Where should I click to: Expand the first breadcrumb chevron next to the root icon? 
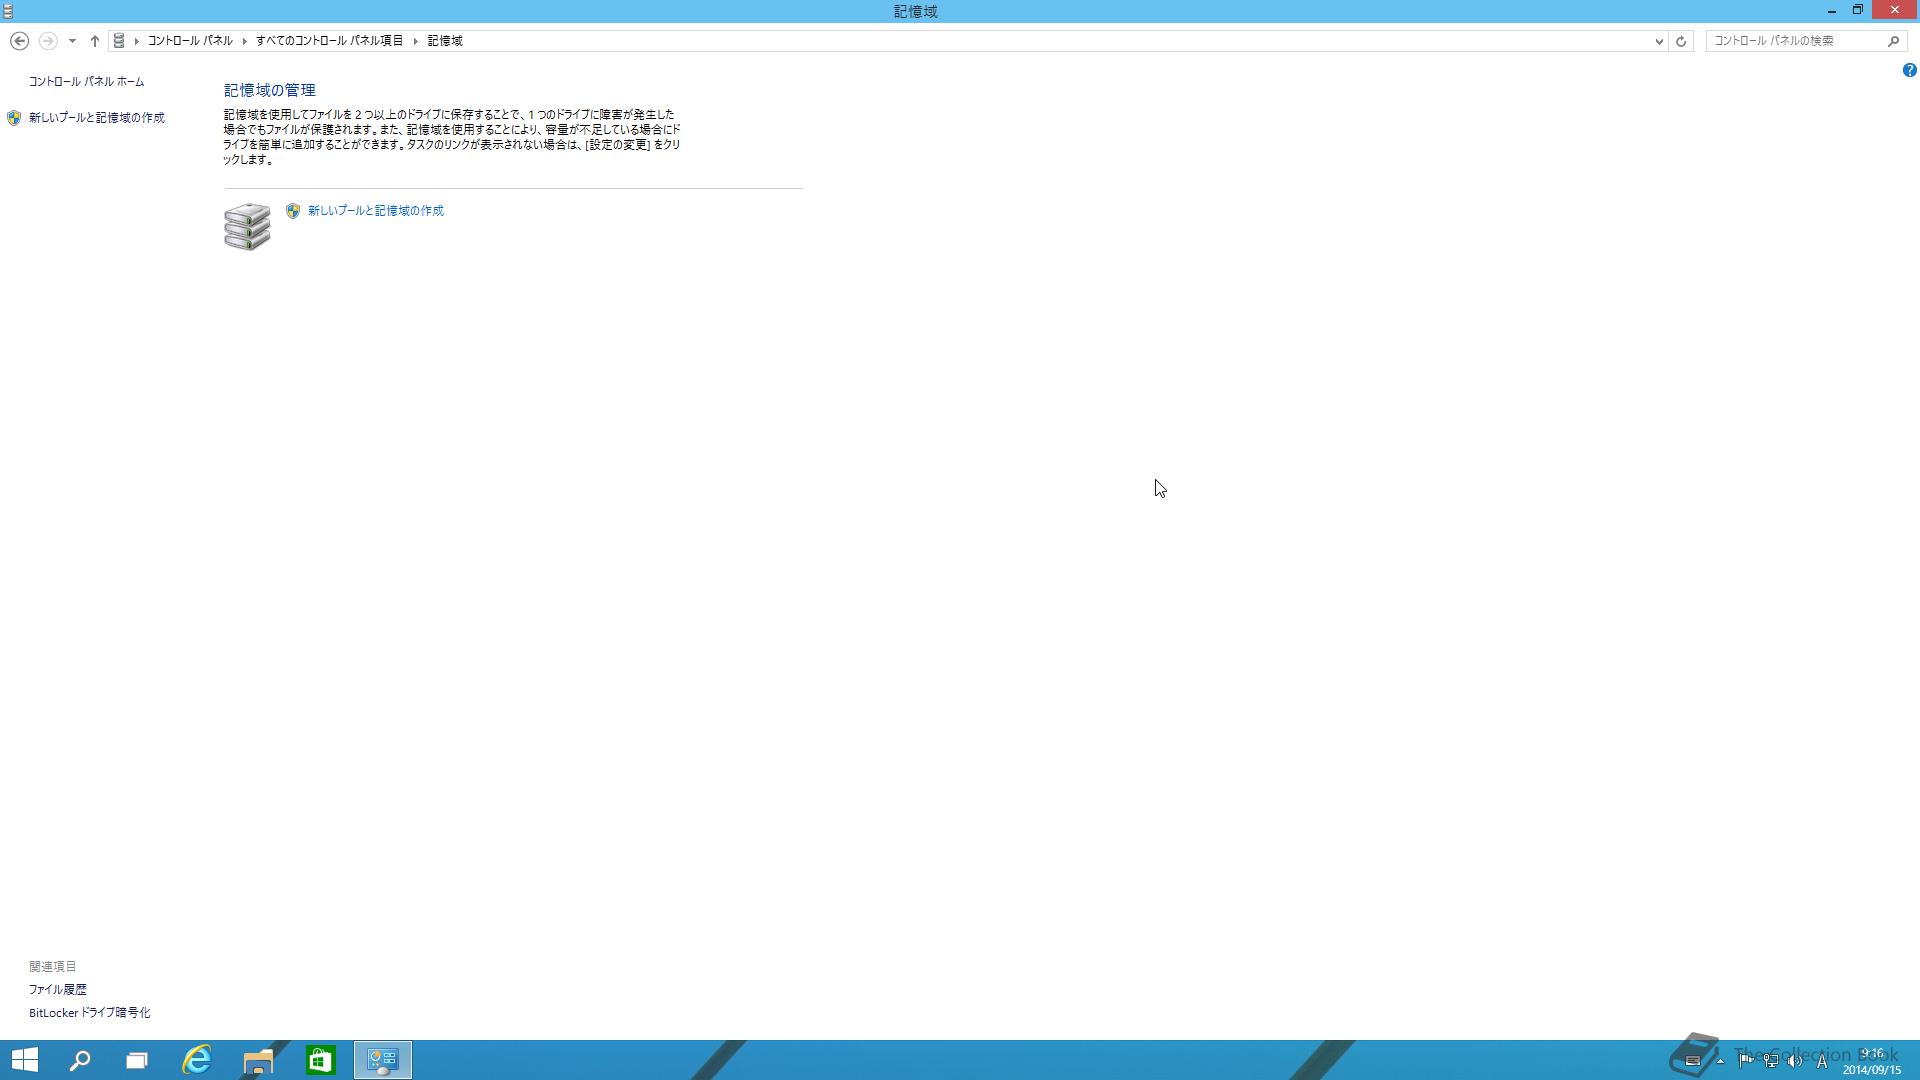point(137,41)
